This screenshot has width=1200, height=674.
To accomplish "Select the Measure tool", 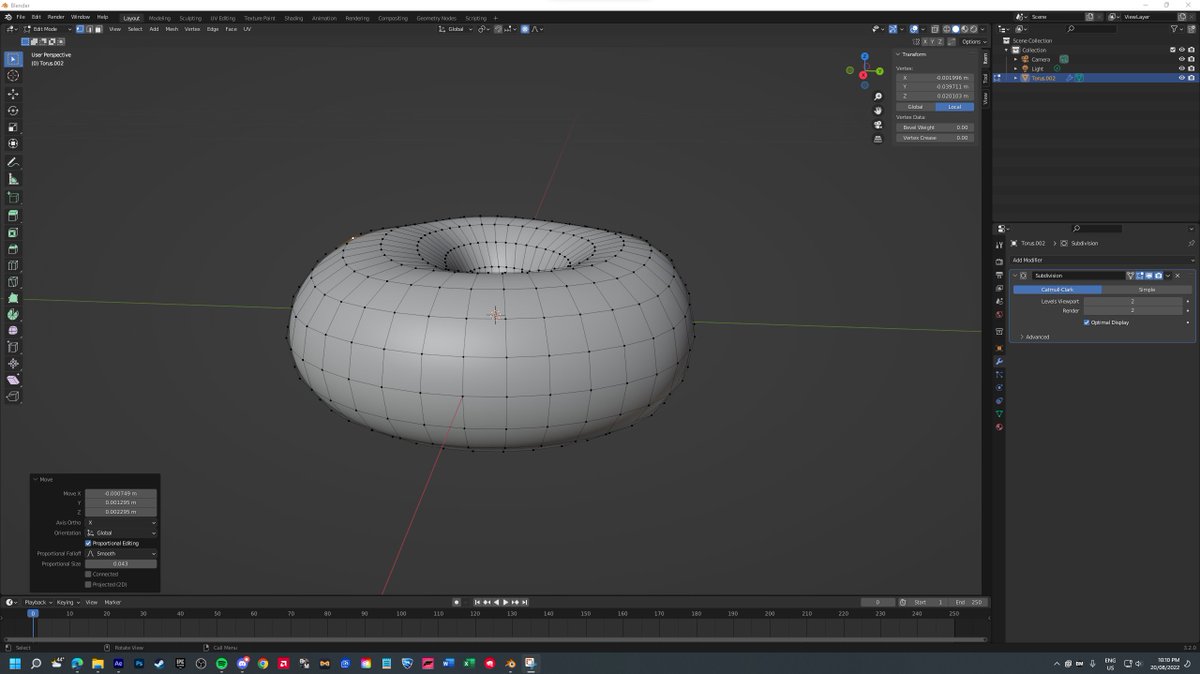I will click(13, 179).
